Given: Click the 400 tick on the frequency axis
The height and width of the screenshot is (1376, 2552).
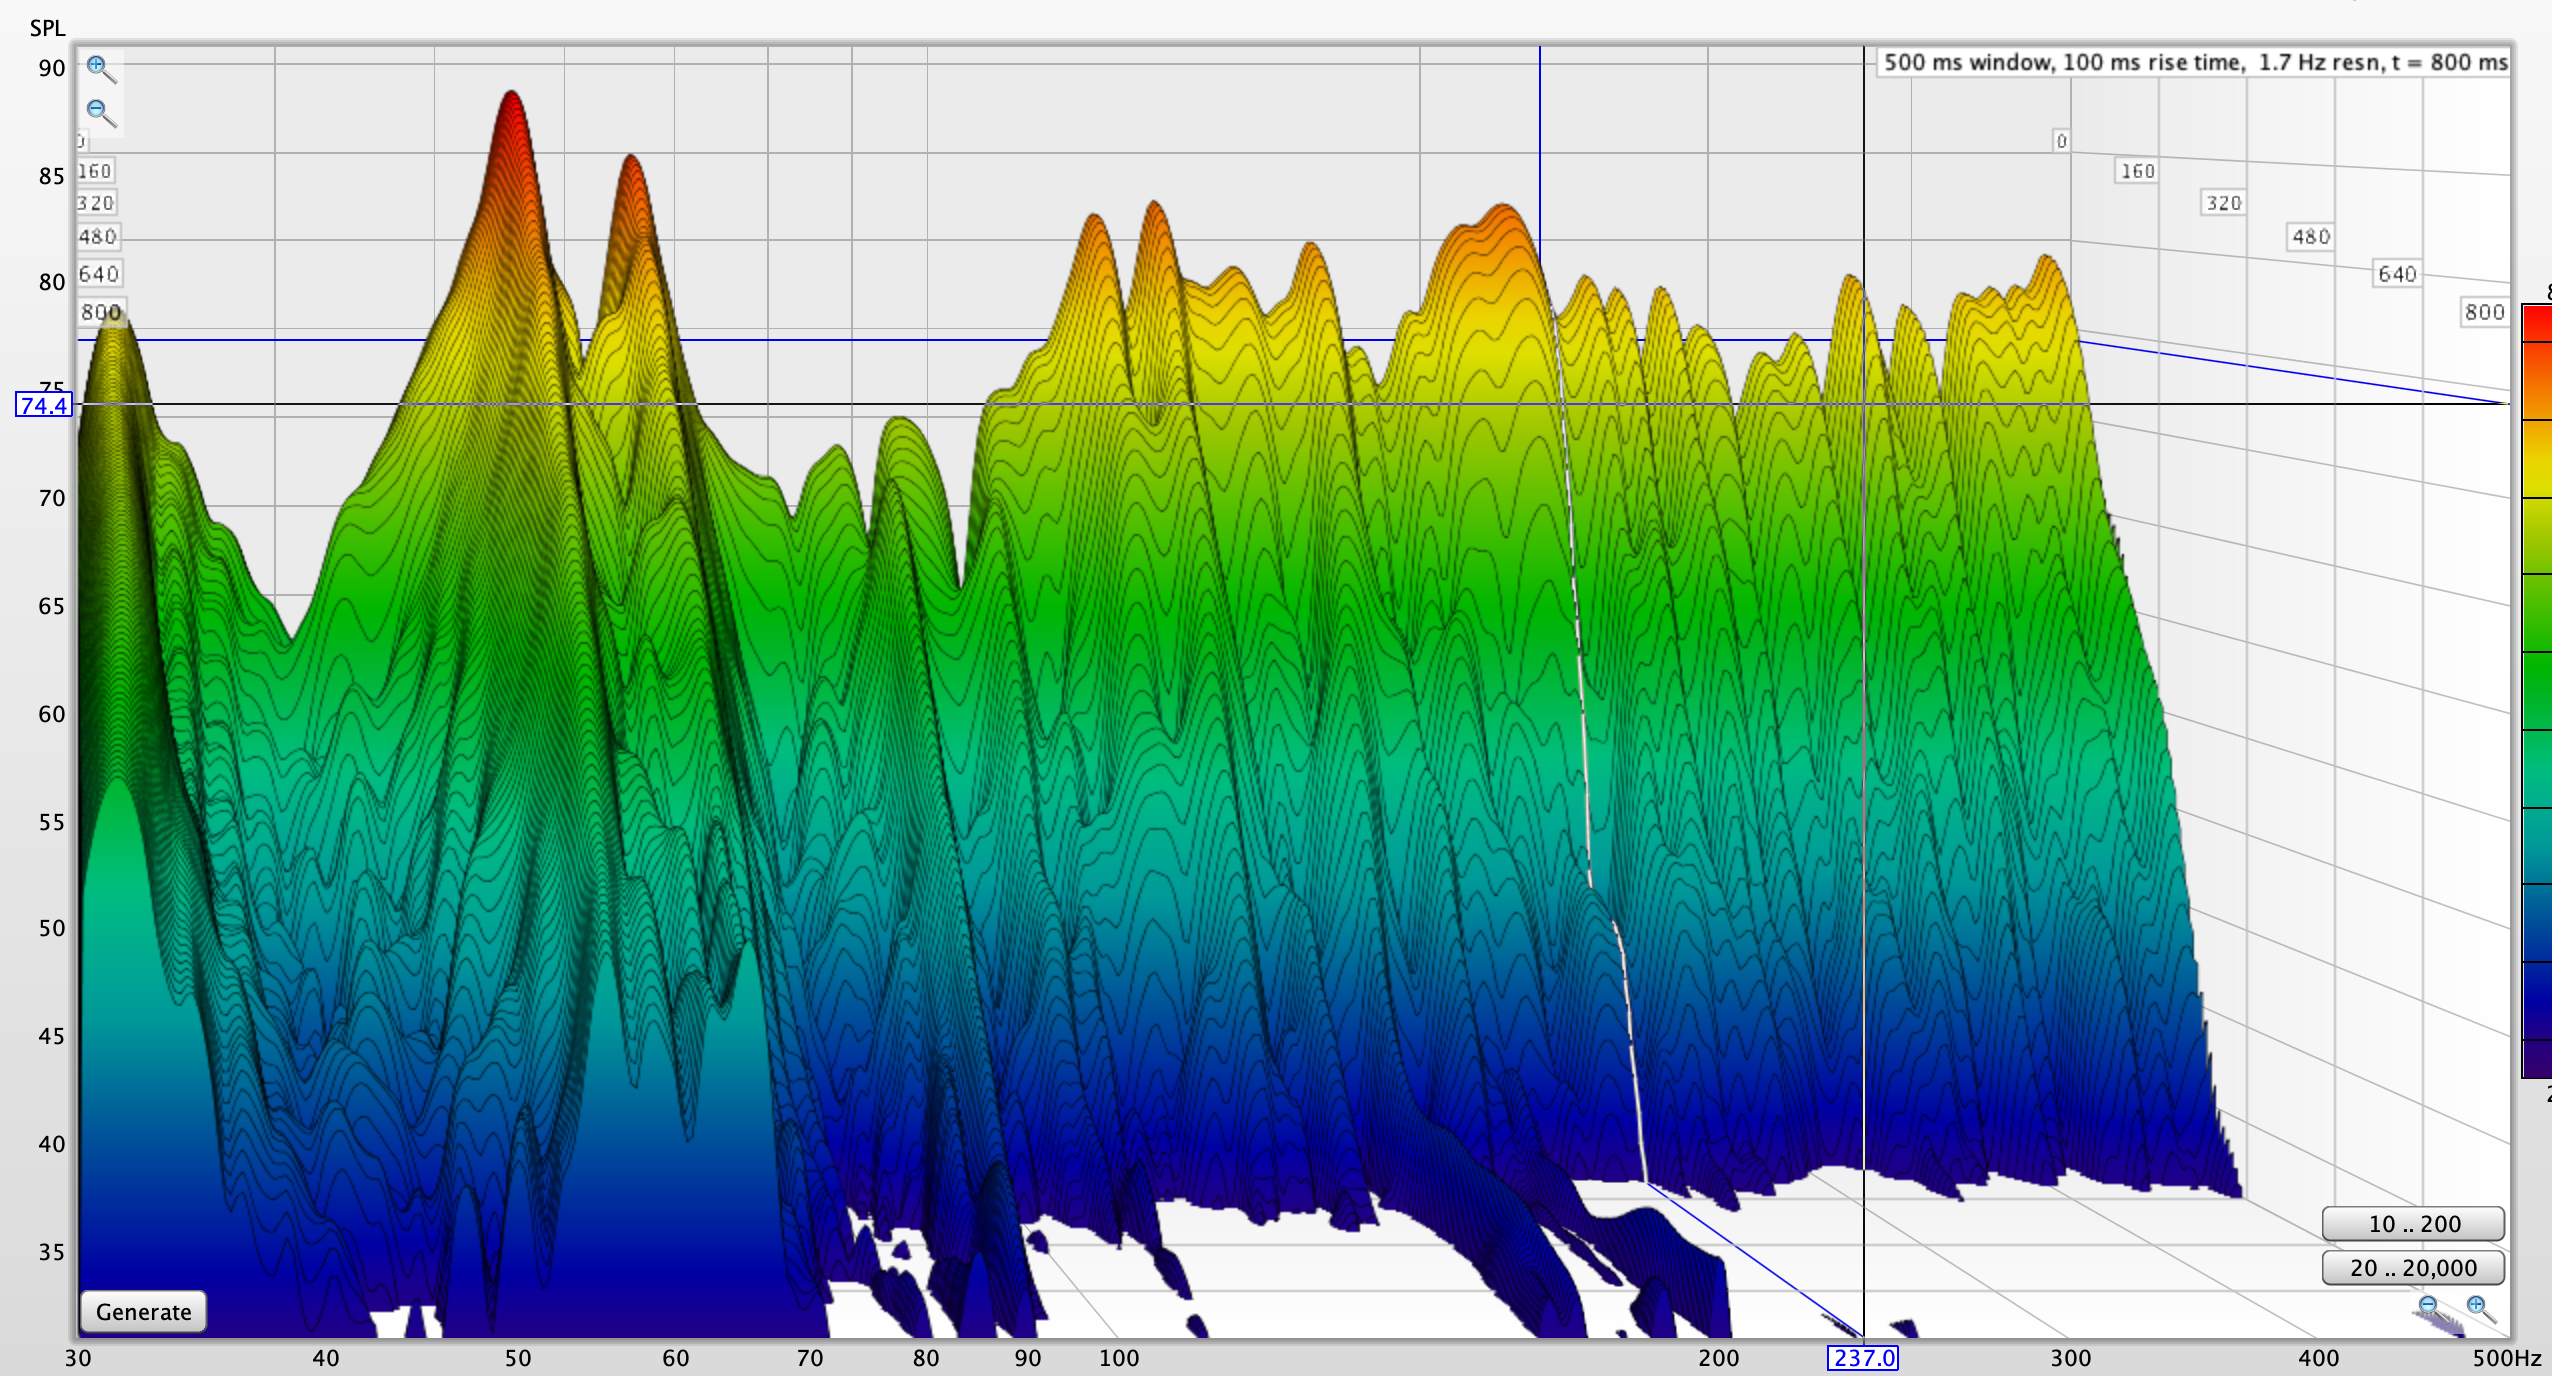Looking at the screenshot, I should [2319, 1358].
